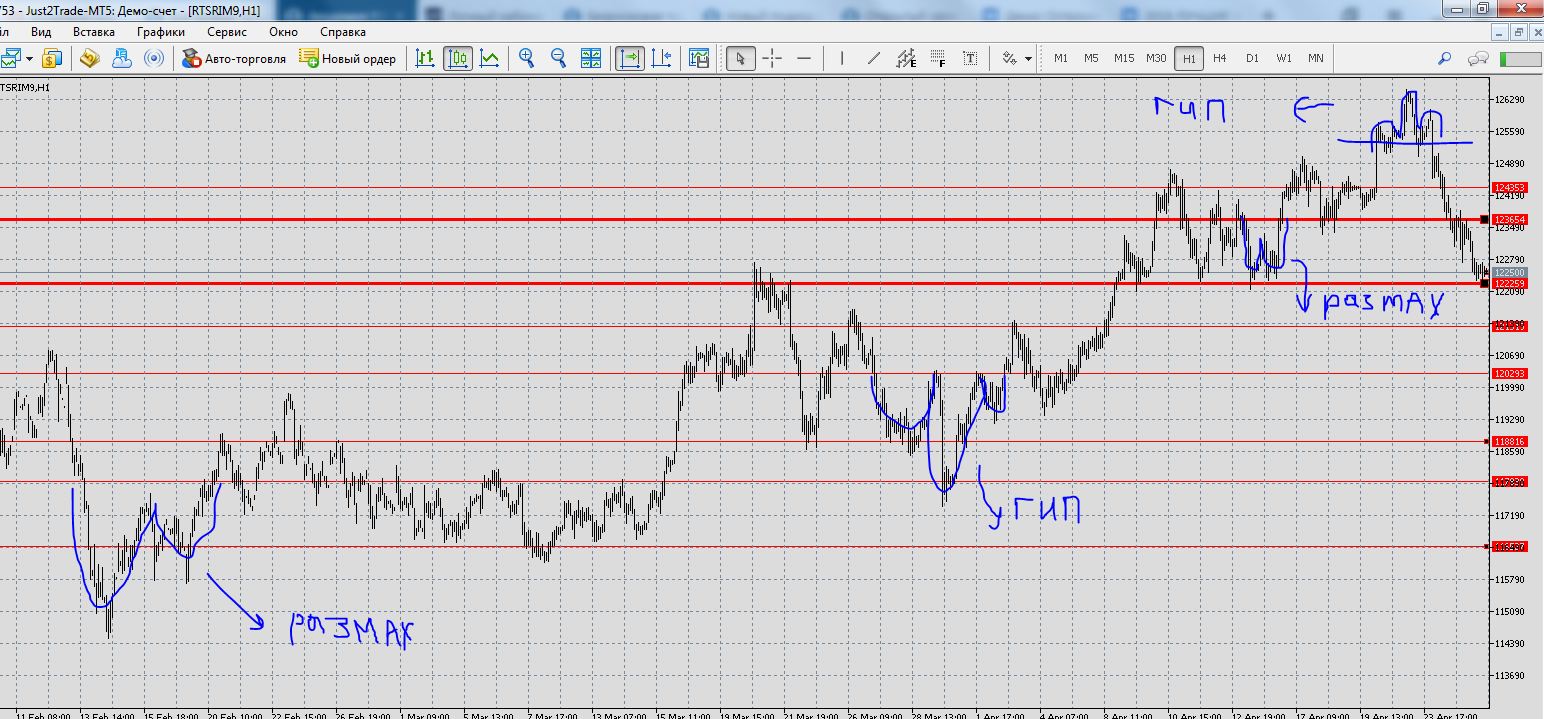Select the Fibonacci retracement tool

coord(938,58)
